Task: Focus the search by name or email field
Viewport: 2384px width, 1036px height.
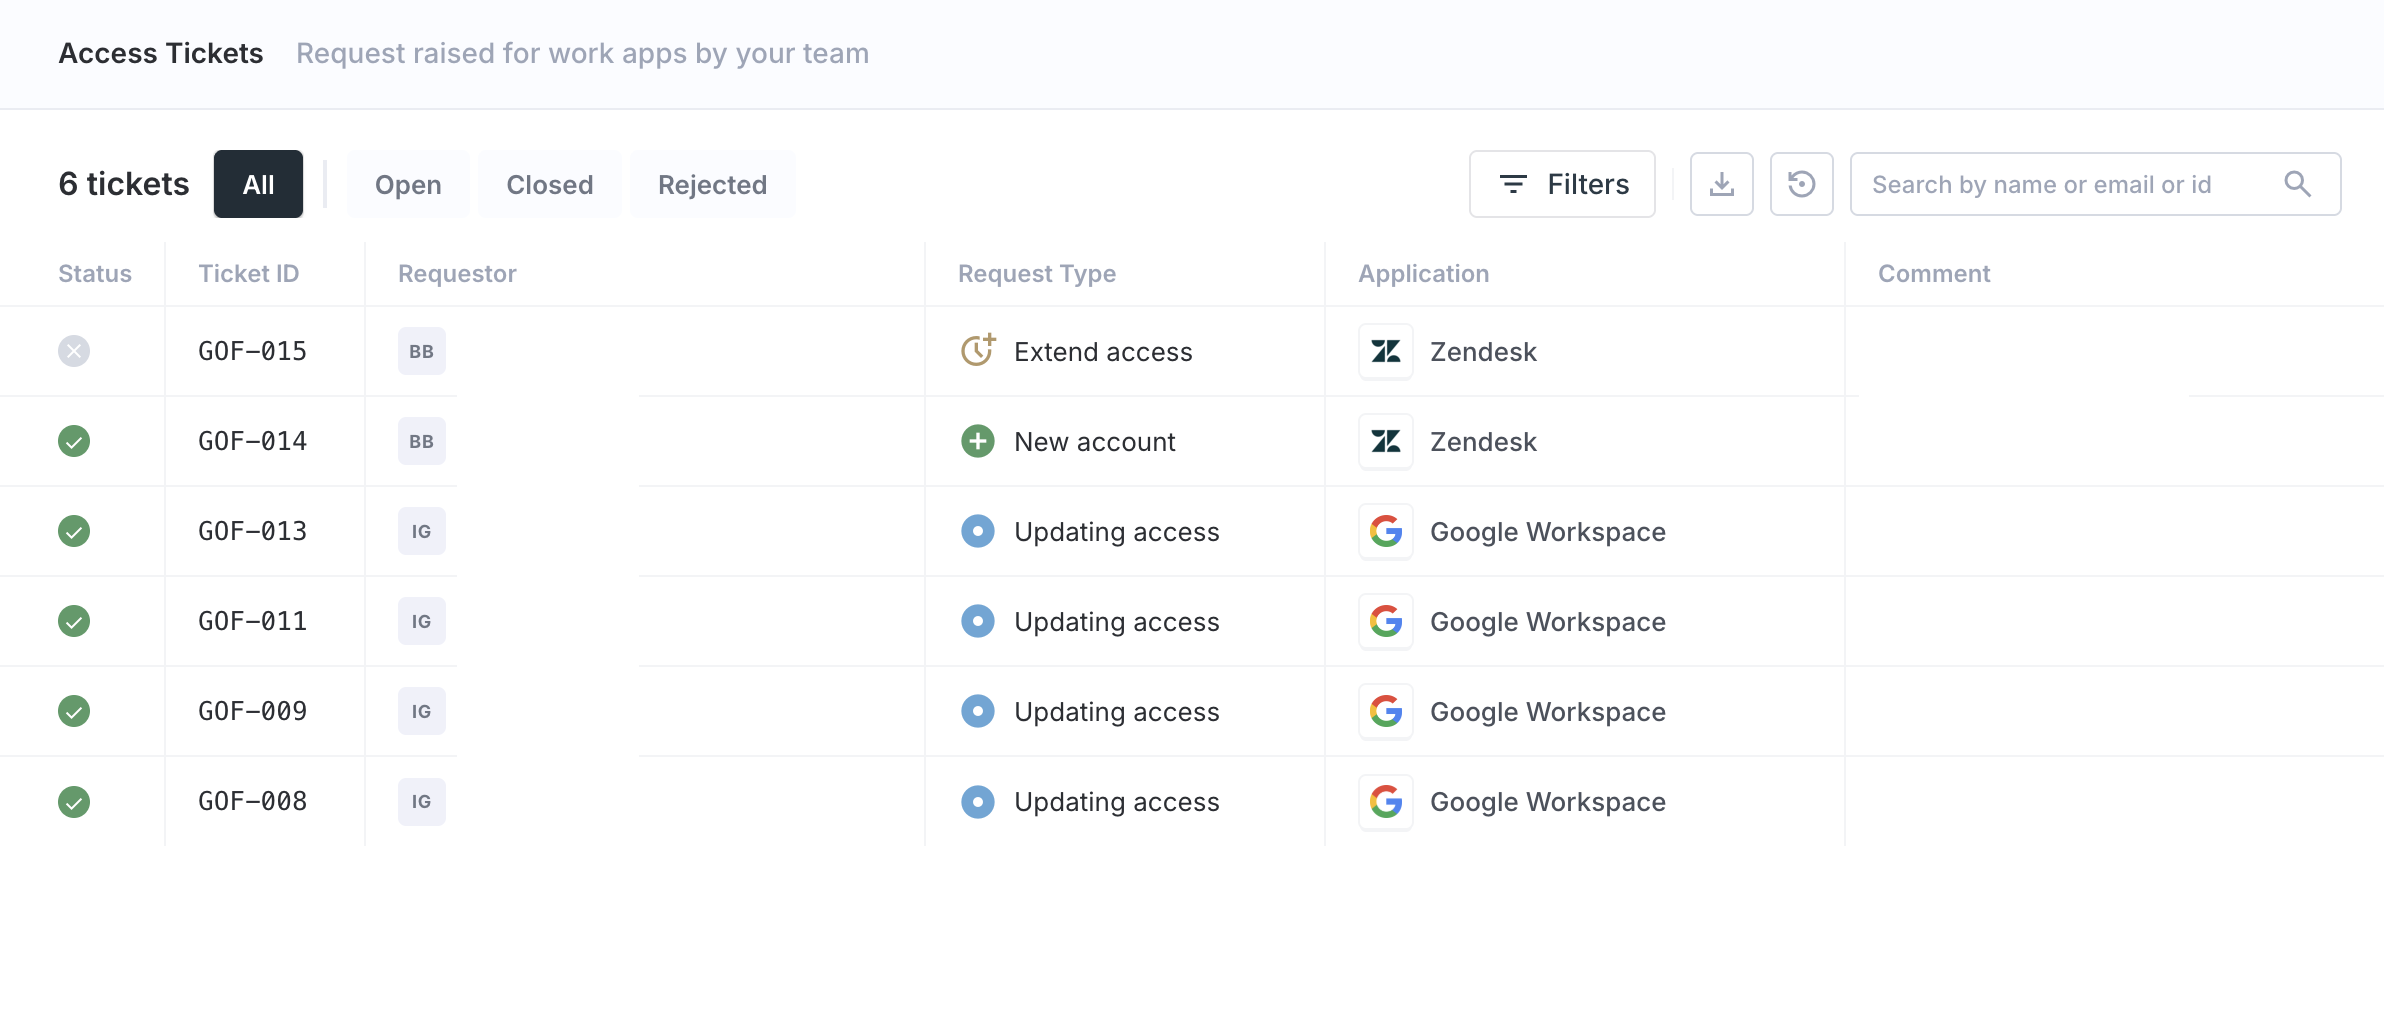Action: pos(2060,184)
